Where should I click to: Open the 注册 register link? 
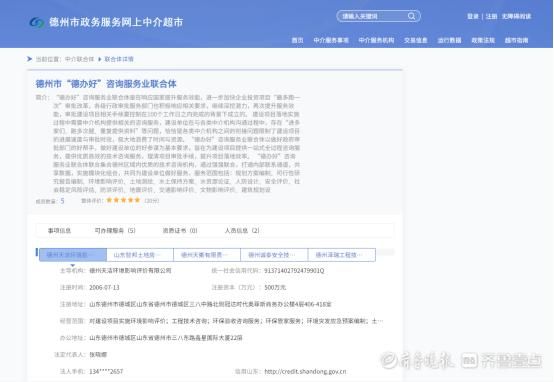(x=491, y=16)
